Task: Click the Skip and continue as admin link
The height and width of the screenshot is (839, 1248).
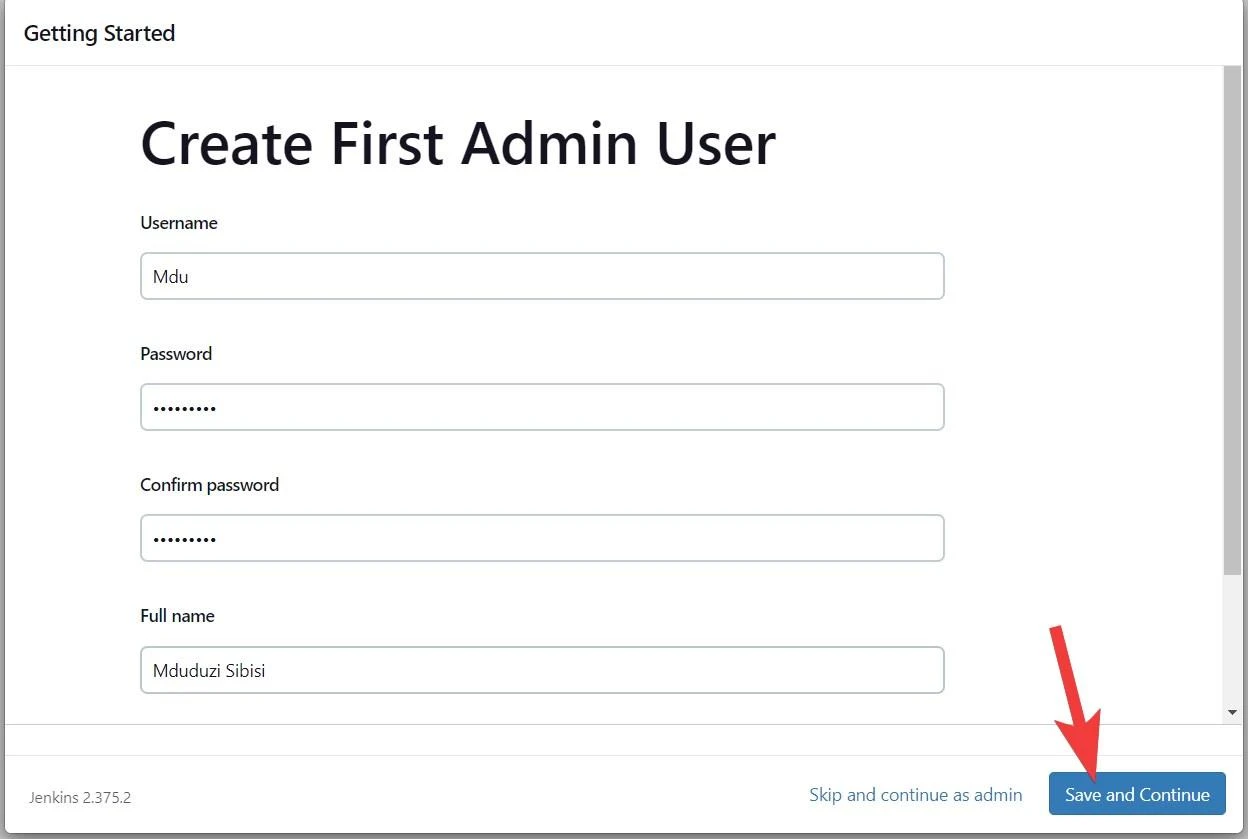Action: (x=915, y=794)
